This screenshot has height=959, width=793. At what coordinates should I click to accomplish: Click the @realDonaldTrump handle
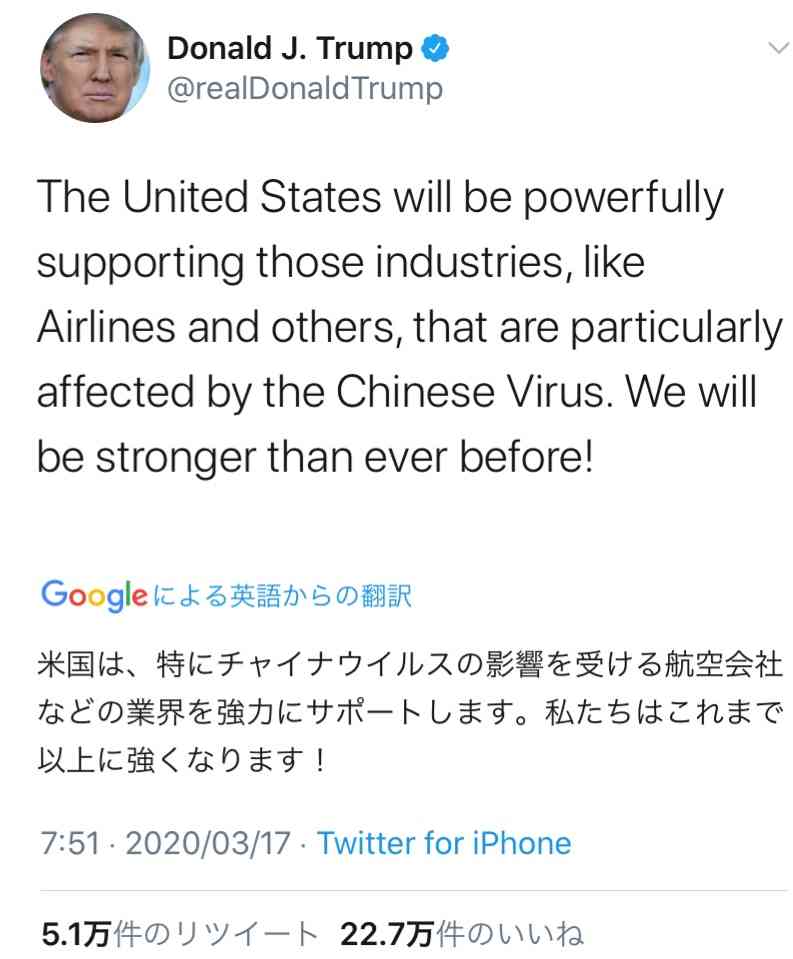[304, 89]
